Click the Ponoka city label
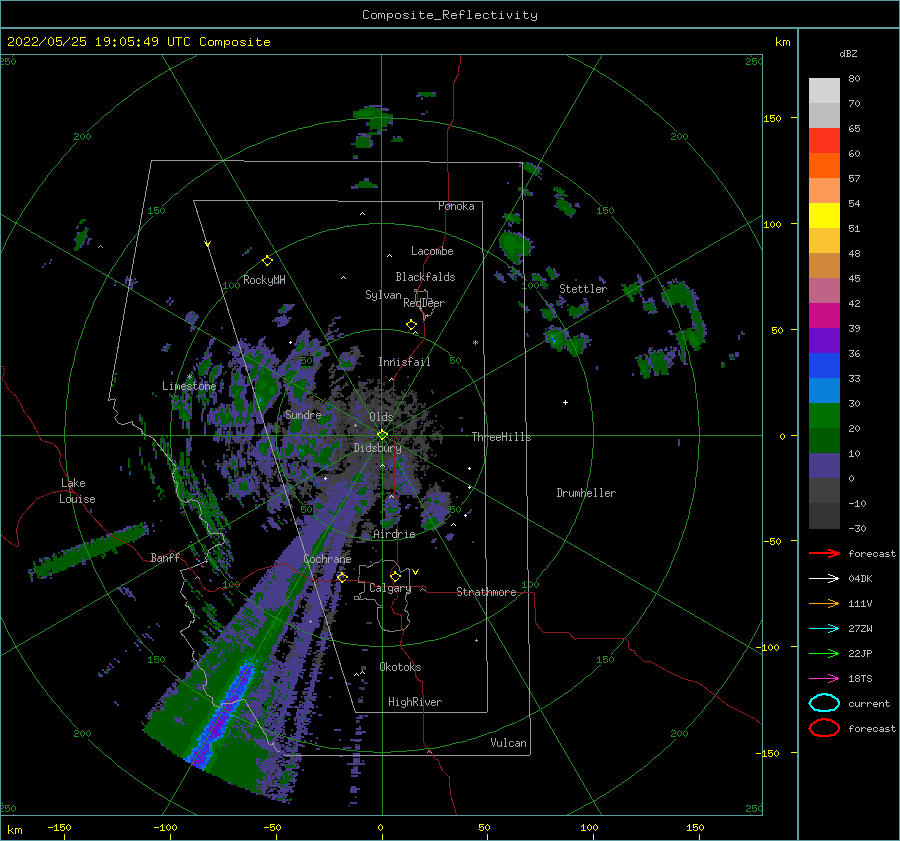Image resolution: width=900 pixels, height=841 pixels. (x=456, y=206)
